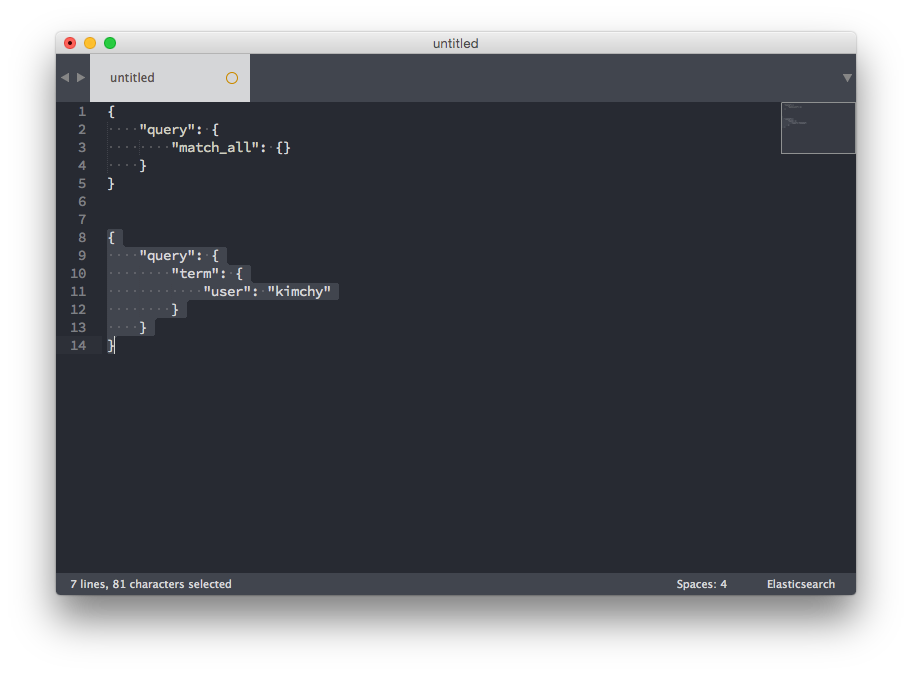Click the yellow minimize traffic light button

pos(89,43)
